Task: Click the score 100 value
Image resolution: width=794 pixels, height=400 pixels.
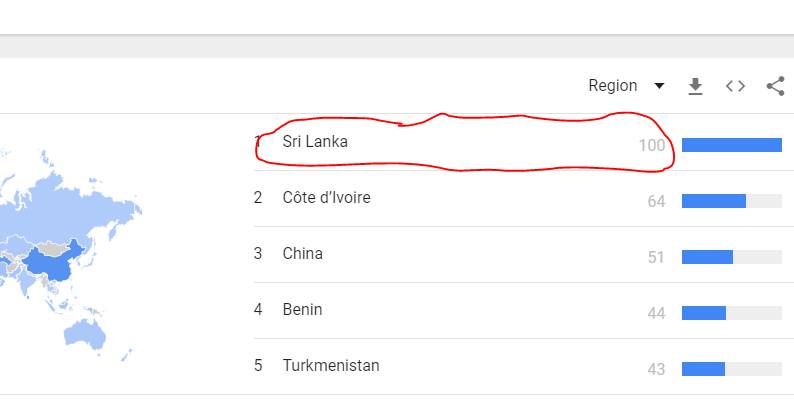Action: click(651, 146)
